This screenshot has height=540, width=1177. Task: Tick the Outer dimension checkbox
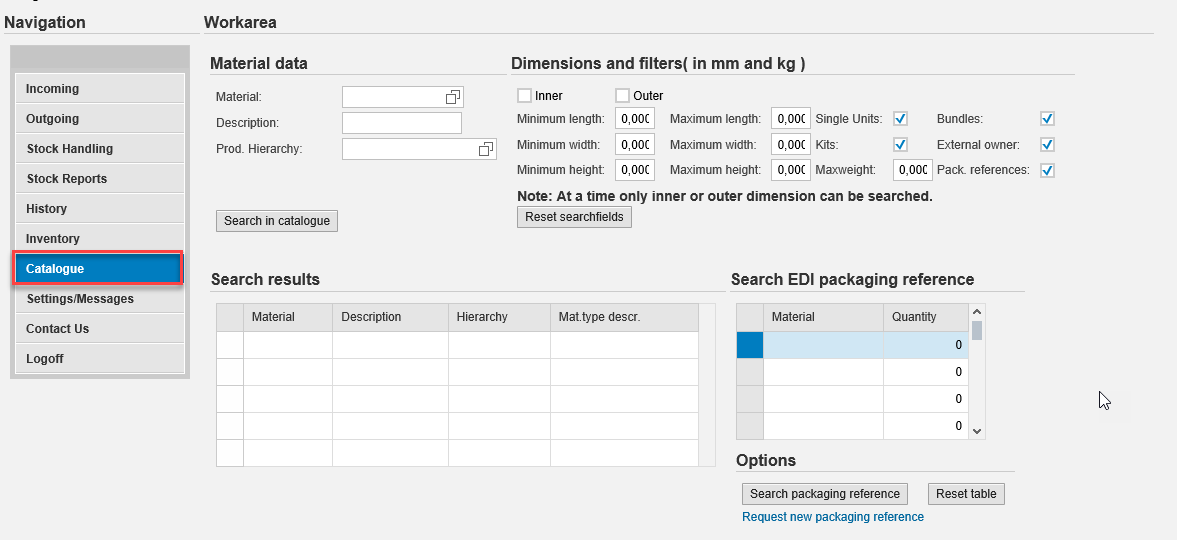[x=622, y=95]
